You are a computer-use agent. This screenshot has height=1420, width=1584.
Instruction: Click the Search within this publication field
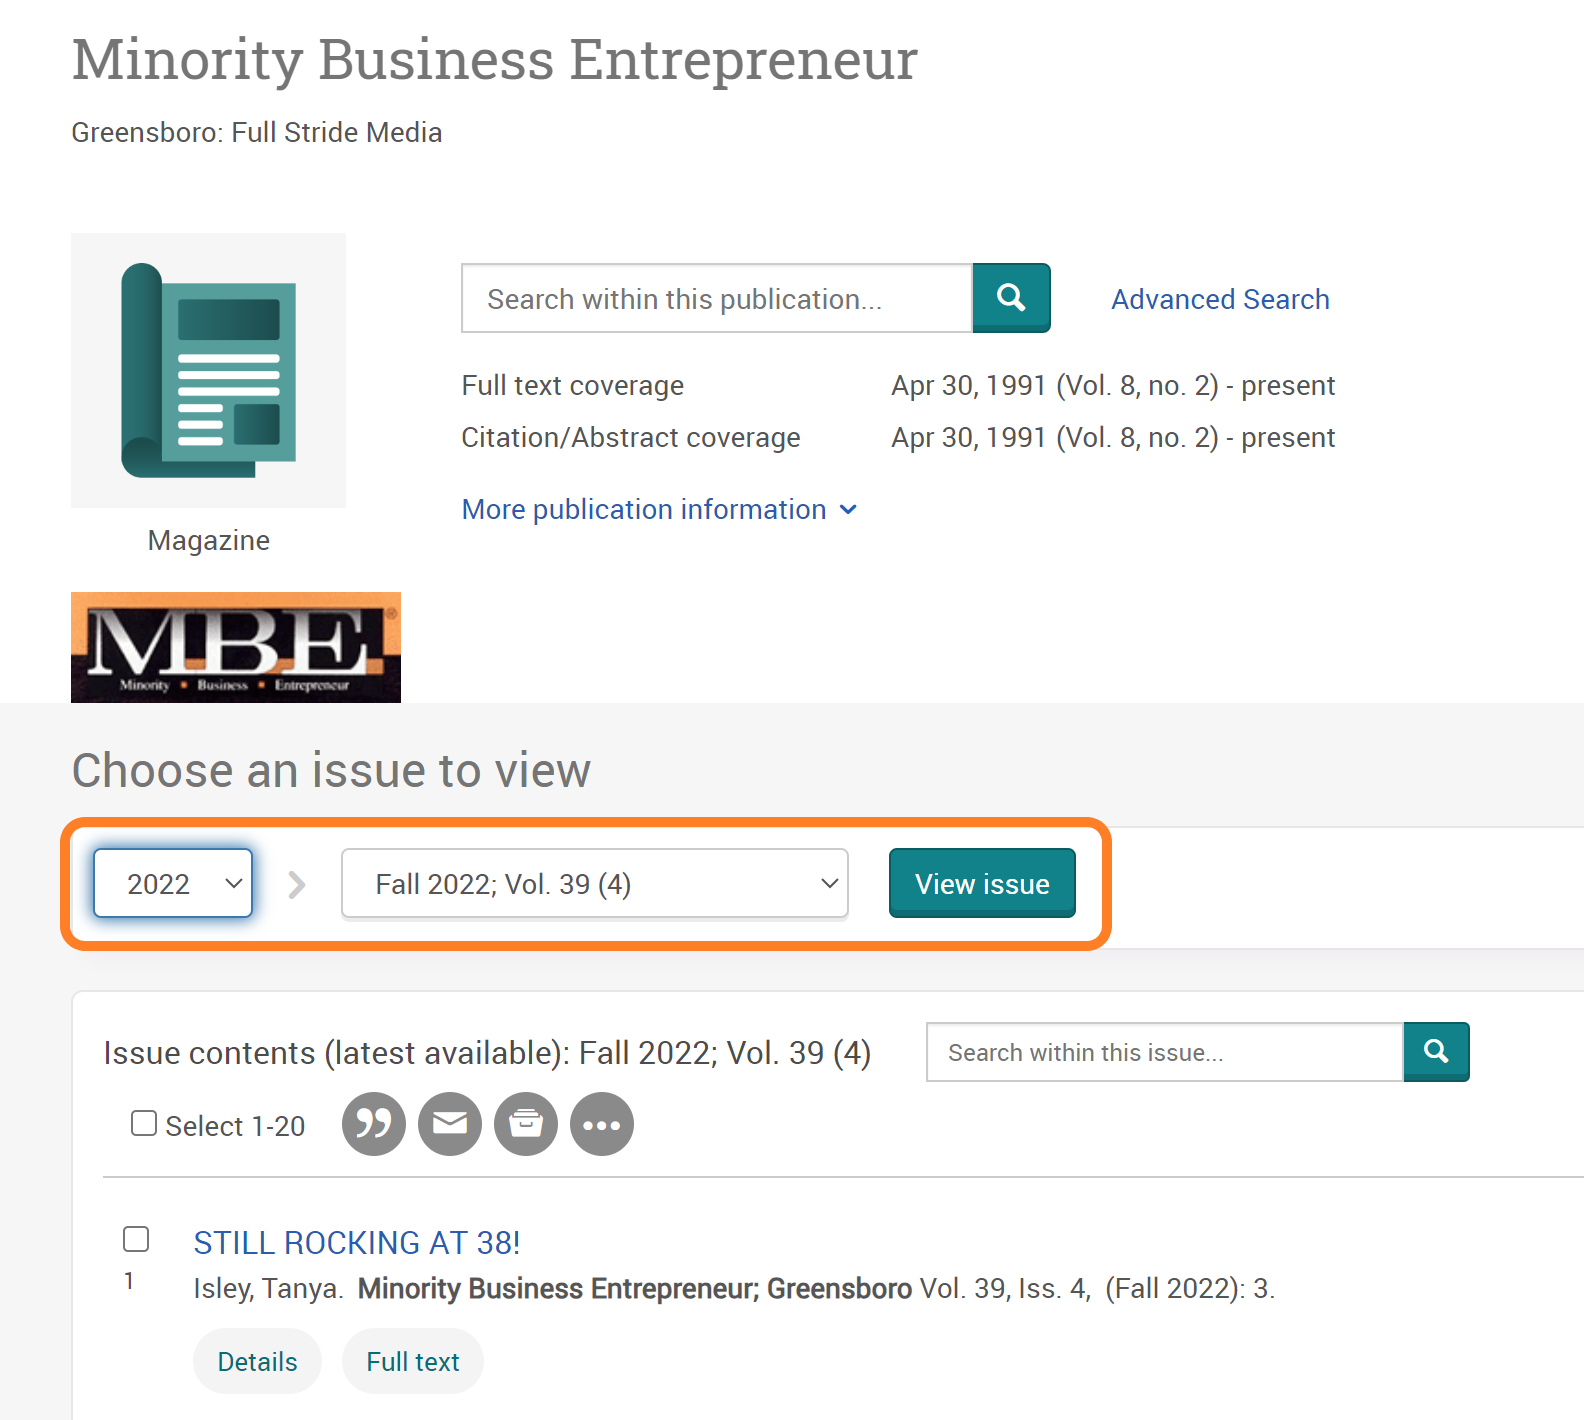[716, 297]
